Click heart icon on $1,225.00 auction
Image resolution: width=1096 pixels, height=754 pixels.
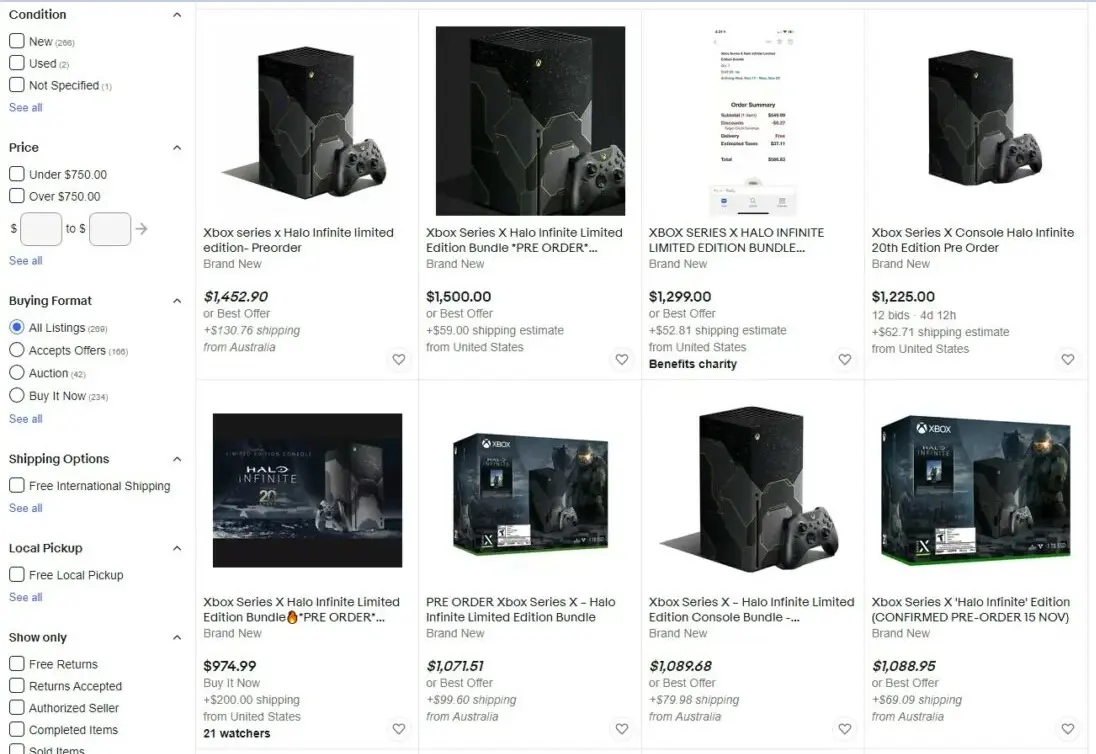(1067, 359)
